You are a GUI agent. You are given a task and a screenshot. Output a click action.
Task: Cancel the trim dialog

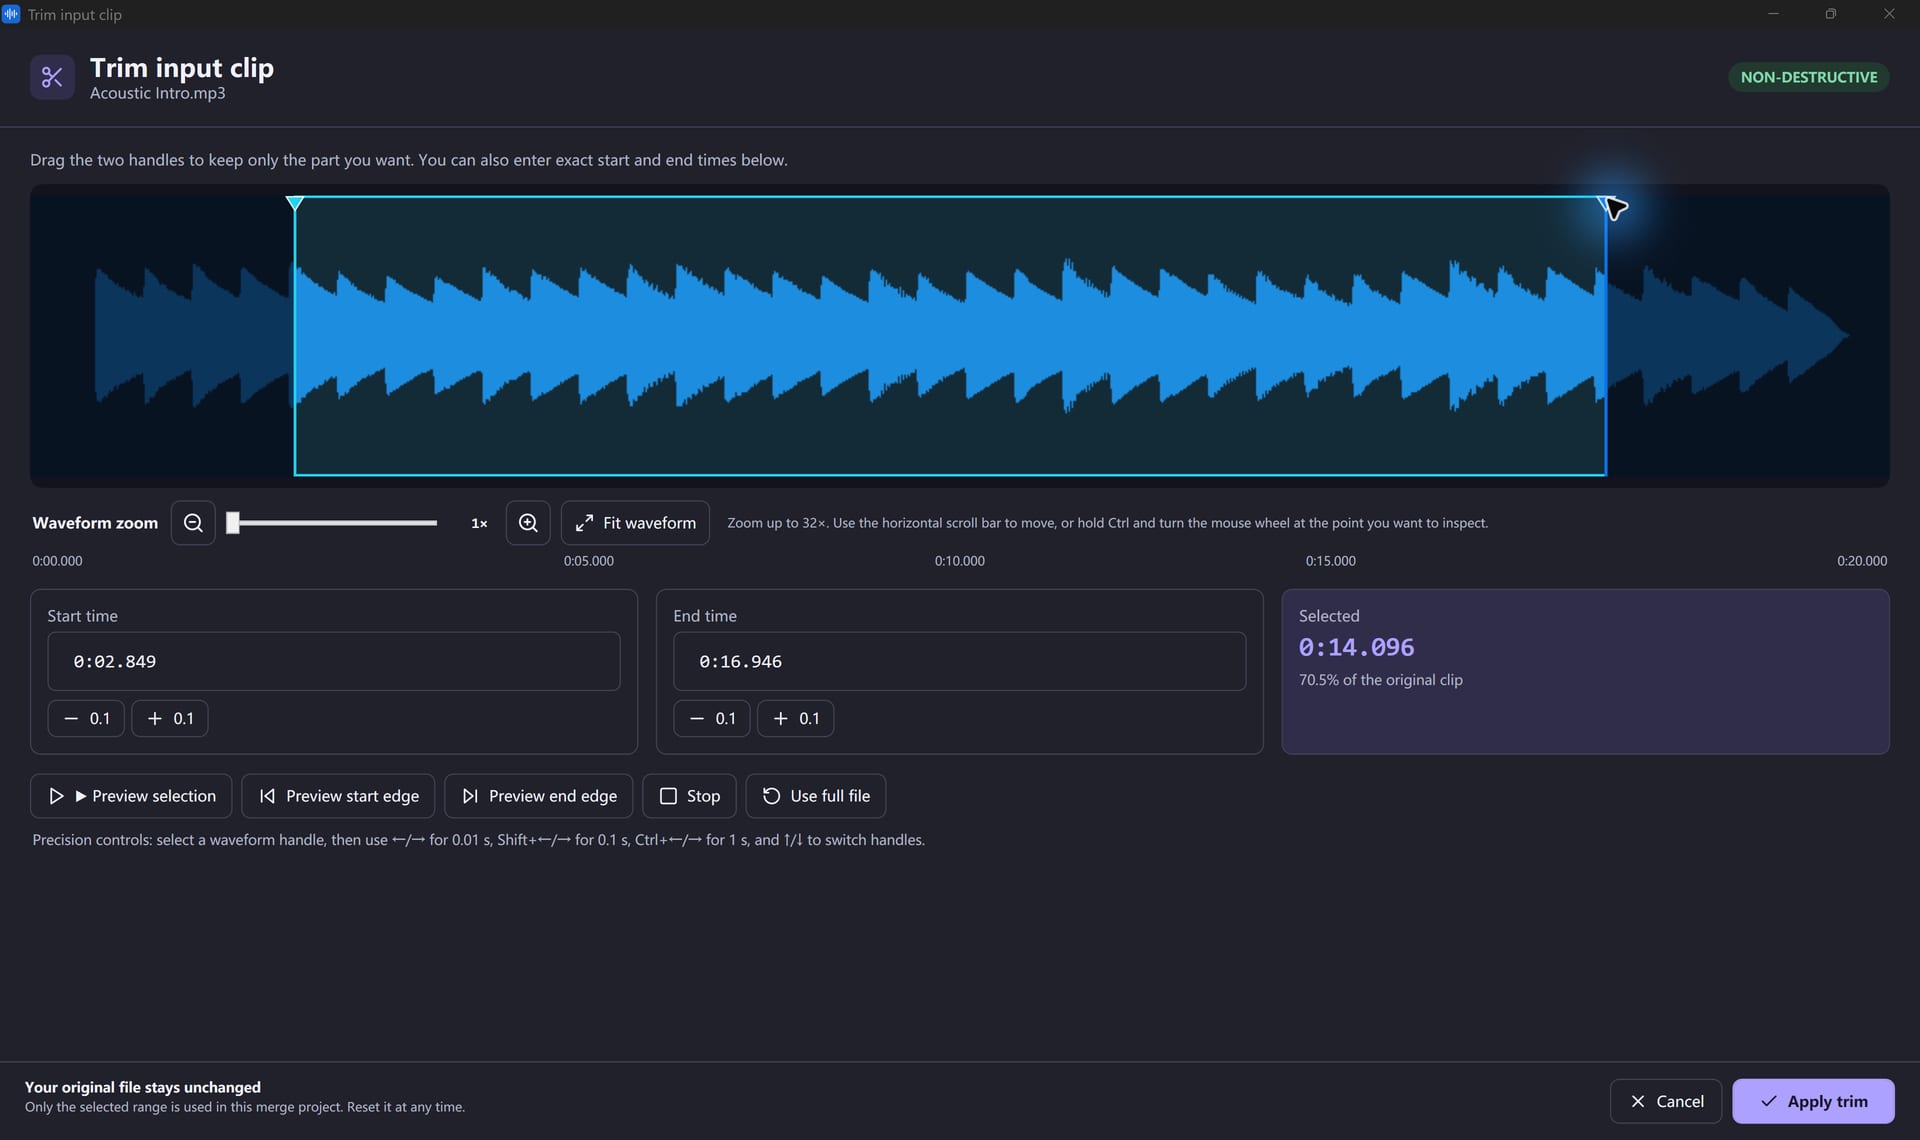coord(1666,1101)
